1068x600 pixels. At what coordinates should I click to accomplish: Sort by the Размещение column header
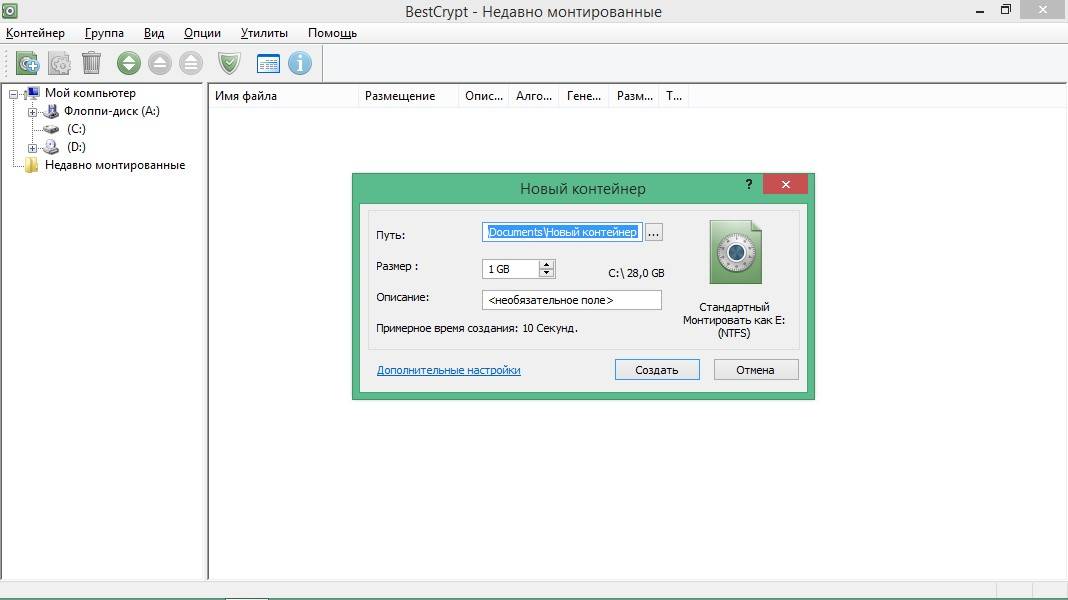click(x=409, y=96)
